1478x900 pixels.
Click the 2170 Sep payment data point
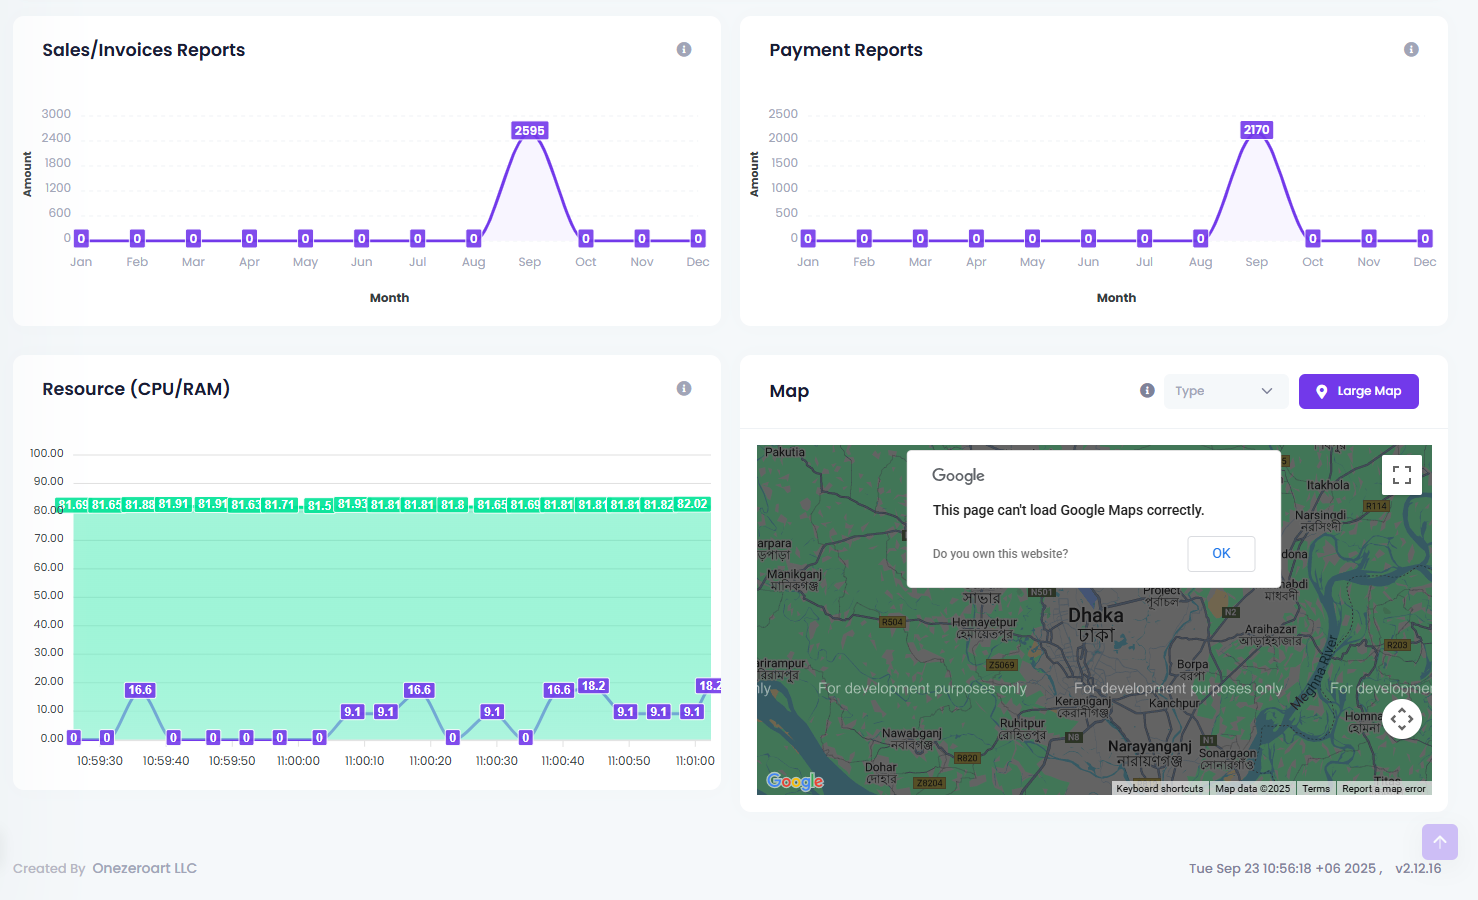pyautogui.click(x=1256, y=130)
